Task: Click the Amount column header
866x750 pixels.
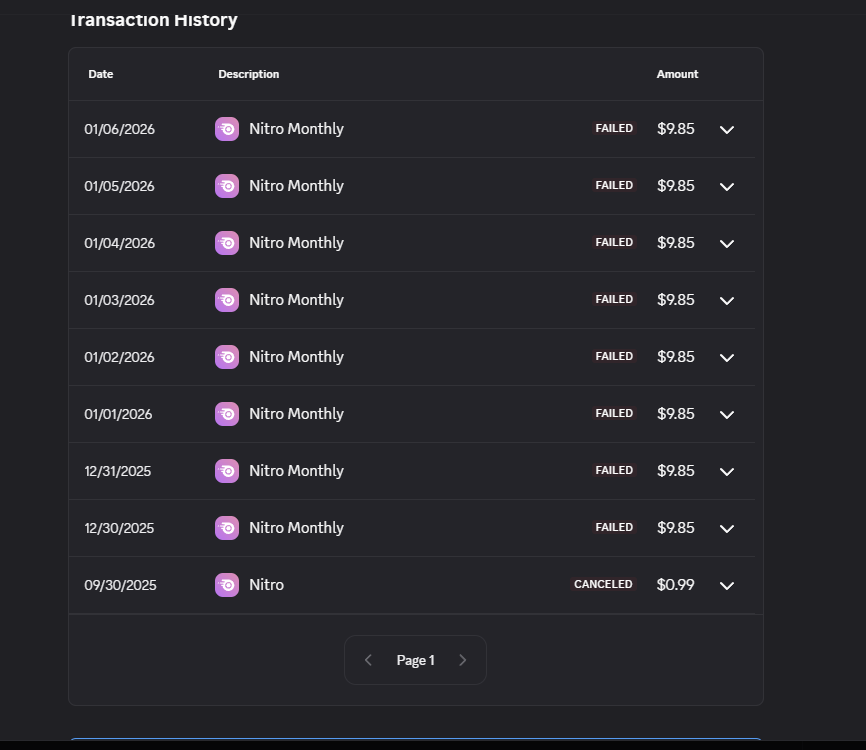Action: pos(677,74)
